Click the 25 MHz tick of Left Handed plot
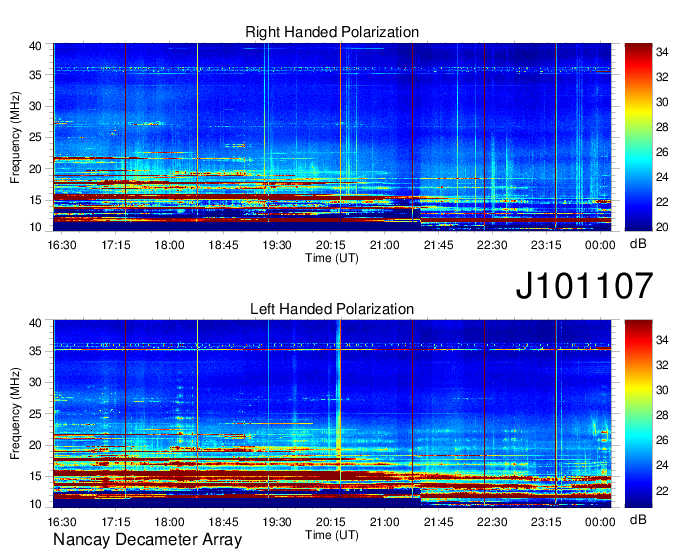Viewport: 680px width, 552px height. pos(35,414)
